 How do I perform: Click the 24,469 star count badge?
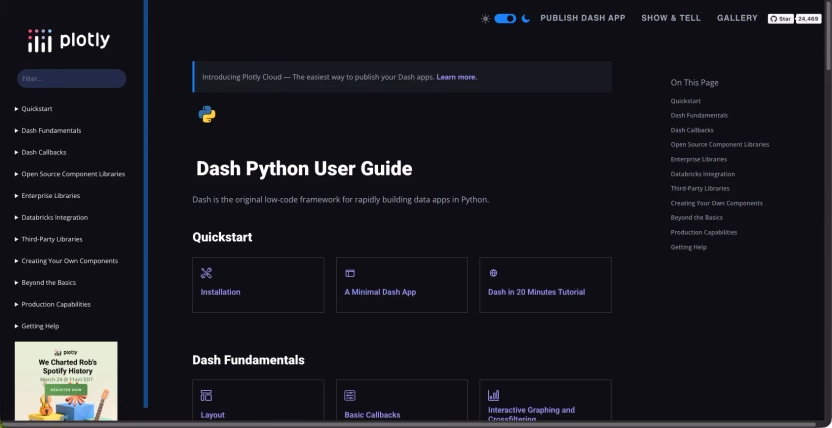[808, 19]
